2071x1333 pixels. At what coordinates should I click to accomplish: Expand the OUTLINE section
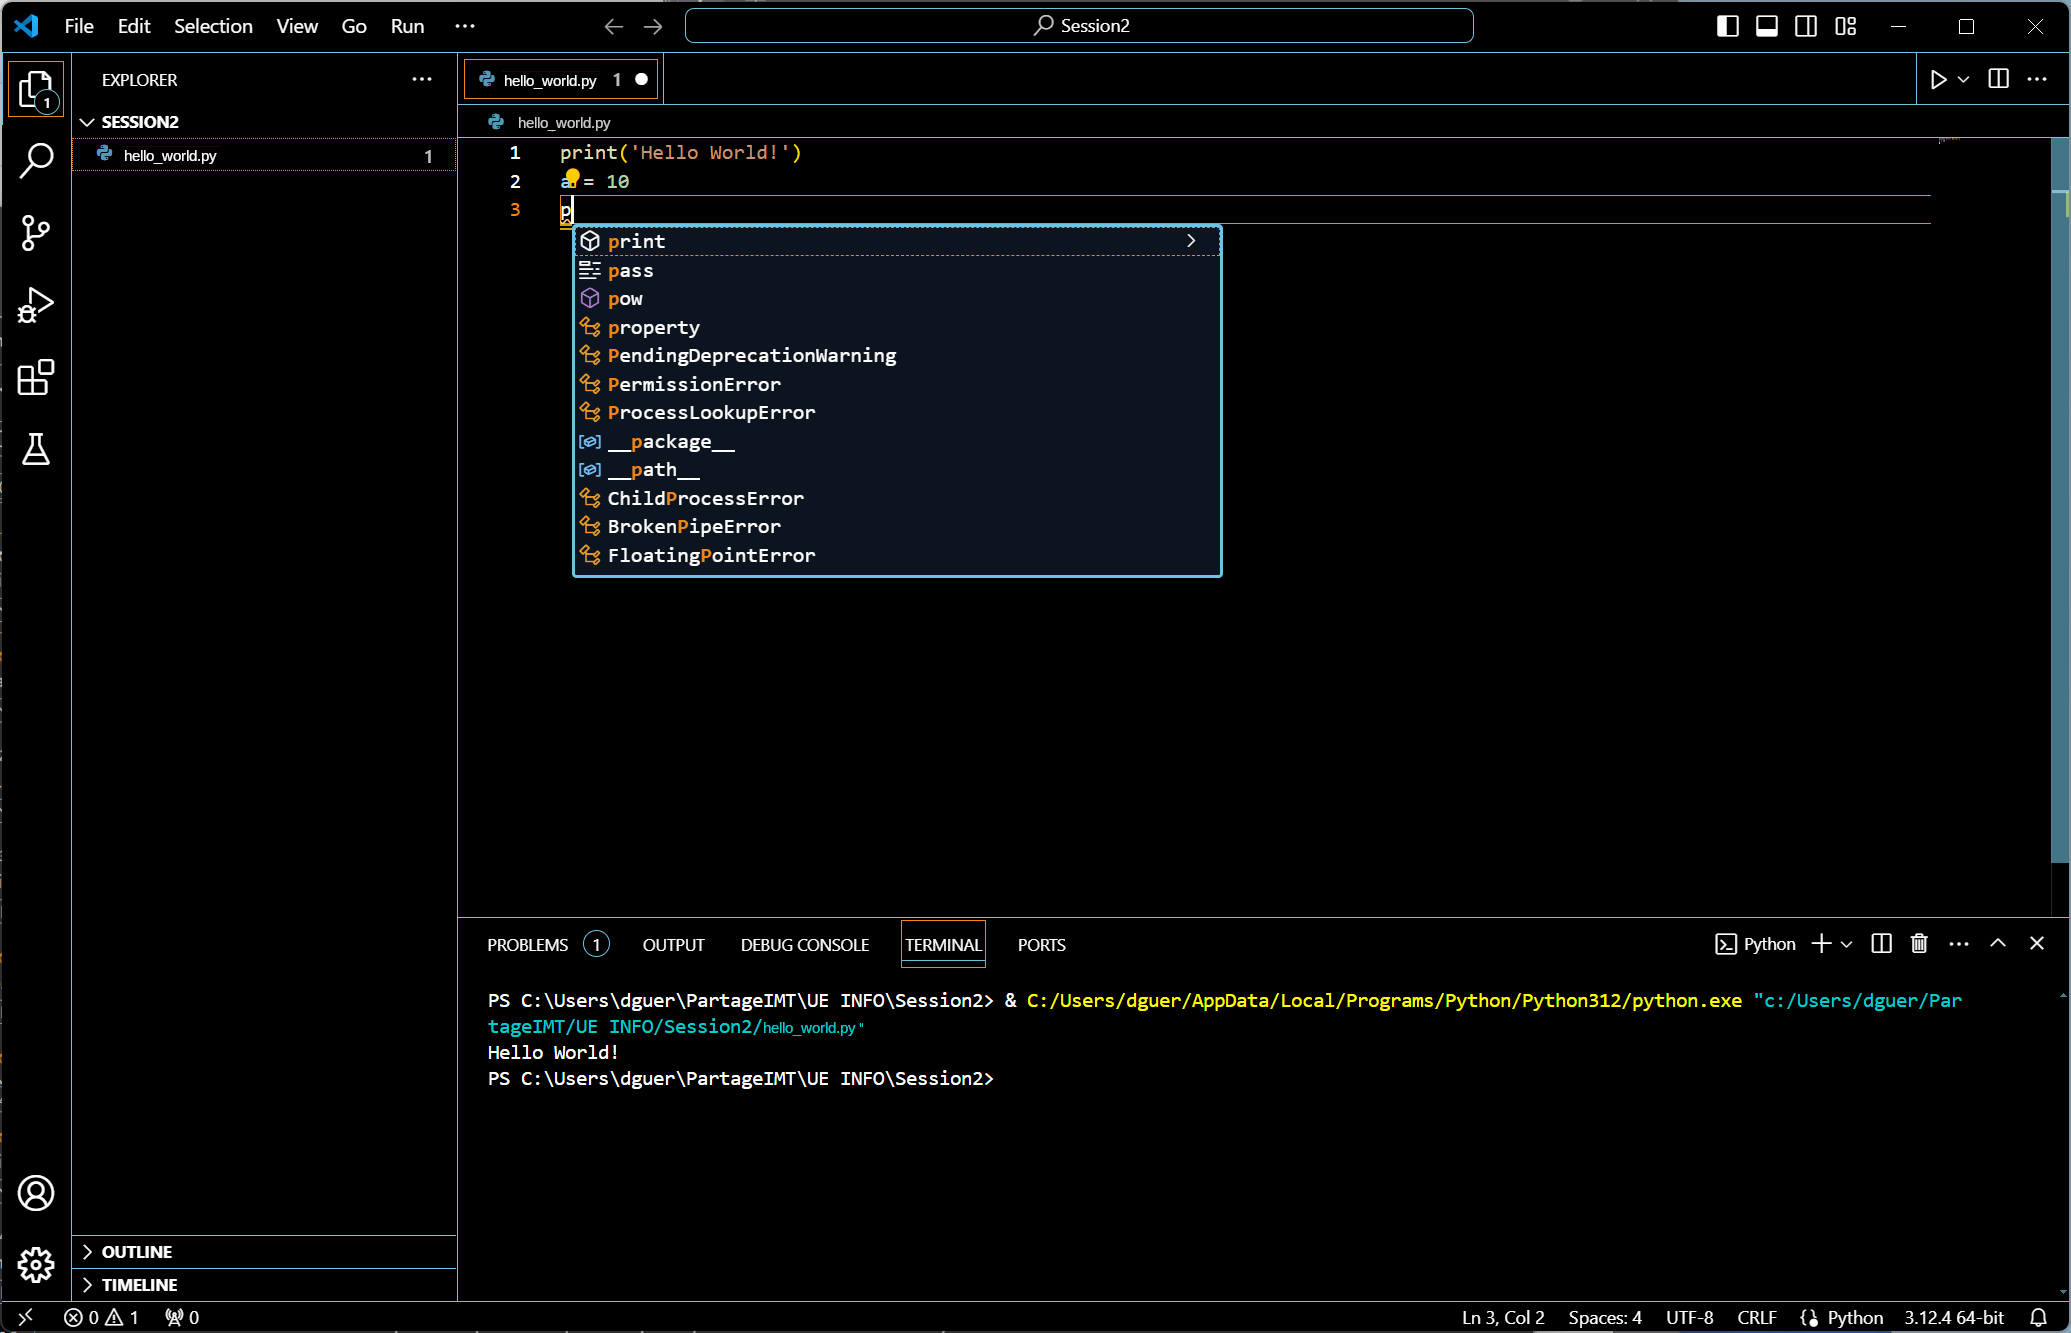click(137, 1252)
